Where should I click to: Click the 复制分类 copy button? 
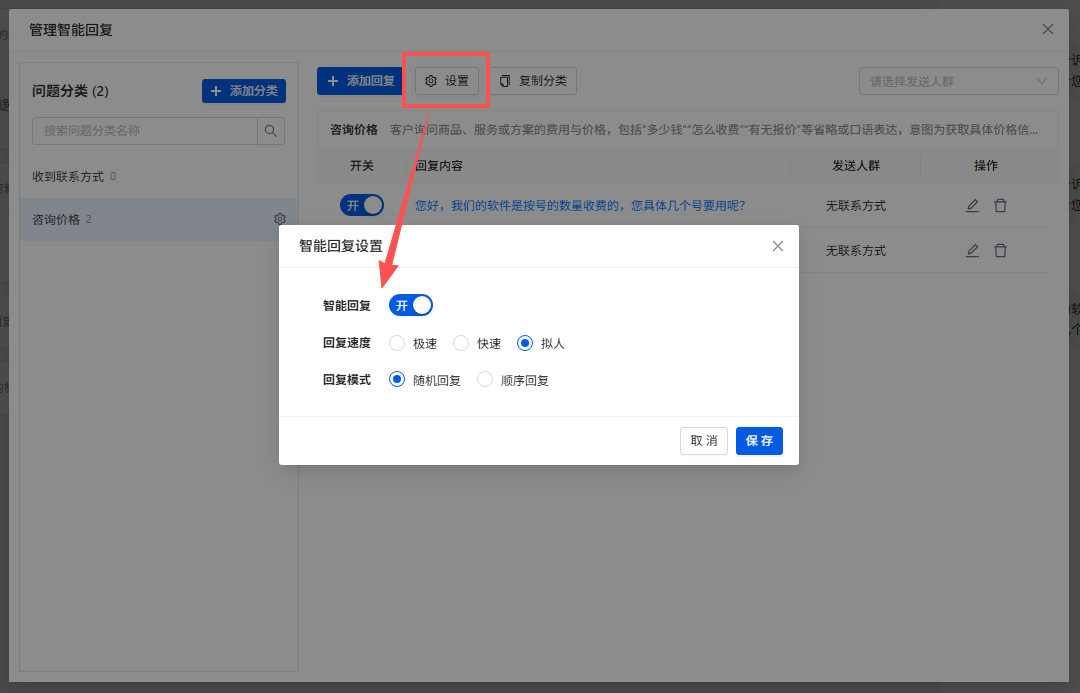533,81
